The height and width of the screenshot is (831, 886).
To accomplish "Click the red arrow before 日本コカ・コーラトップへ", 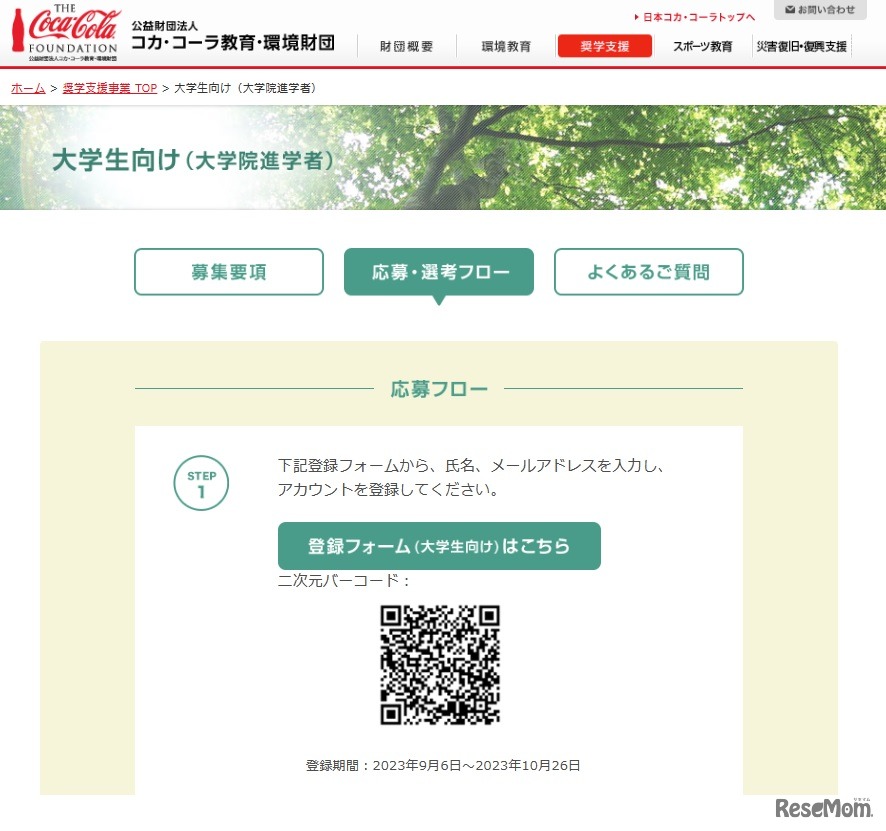I will click(637, 18).
